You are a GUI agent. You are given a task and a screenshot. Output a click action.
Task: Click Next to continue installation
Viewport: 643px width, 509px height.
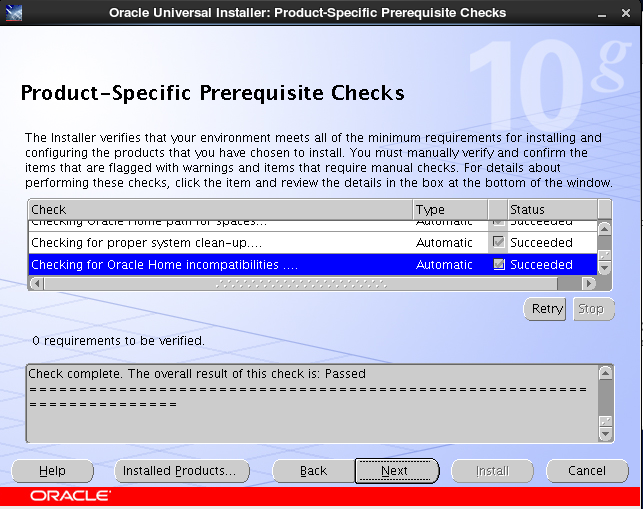397,471
